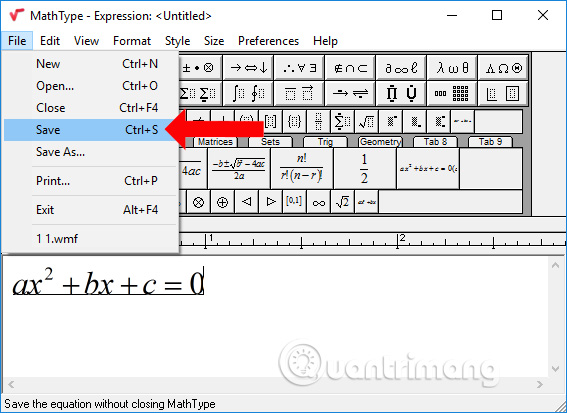Insert the quadratic formula expression
This screenshot has height=413, width=567.
click(239, 169)
